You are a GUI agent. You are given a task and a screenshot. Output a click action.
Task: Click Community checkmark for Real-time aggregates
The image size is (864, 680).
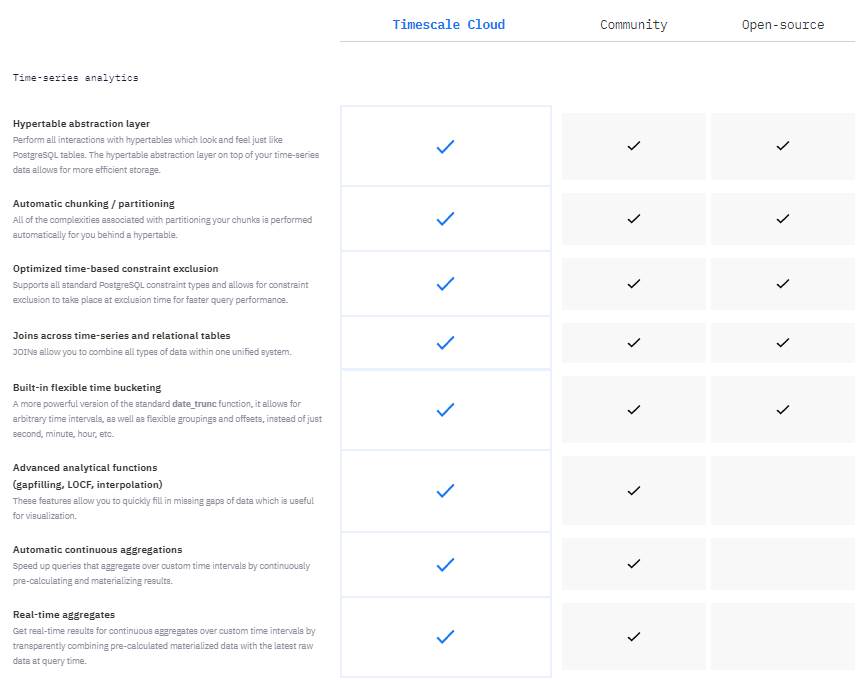(x=633, y=636)
